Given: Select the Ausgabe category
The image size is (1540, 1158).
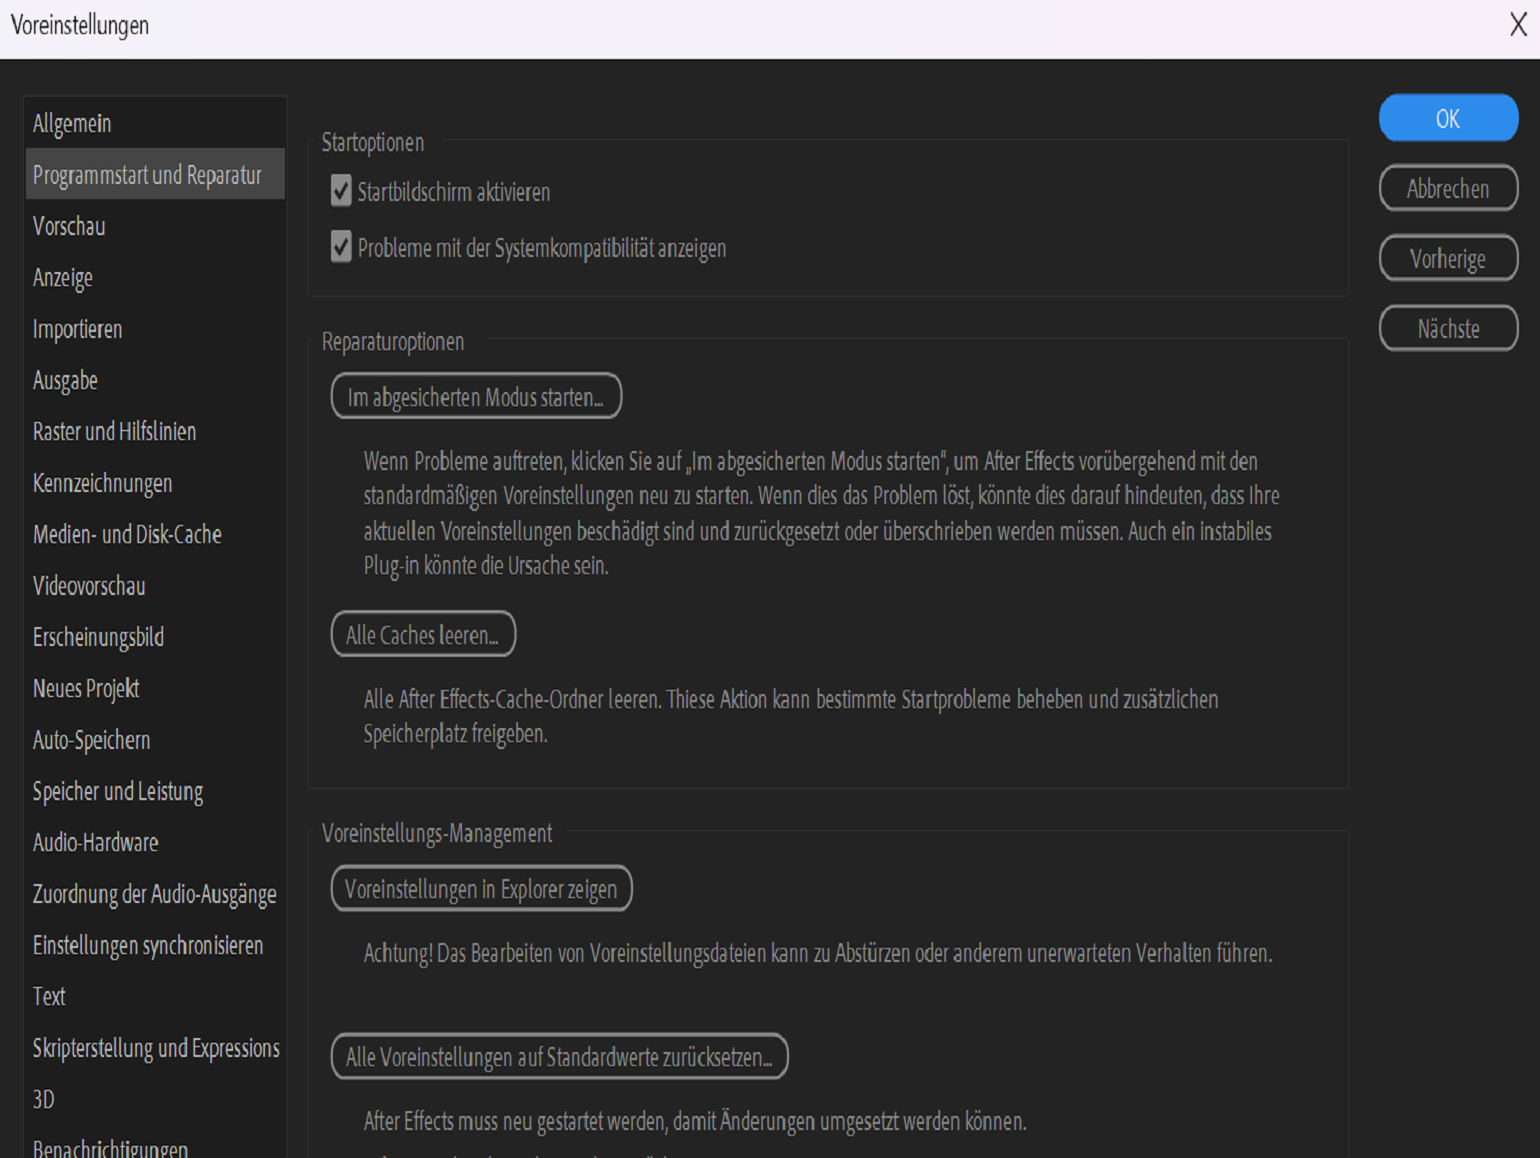Looking at the screenshot, I should coord(155,380).
